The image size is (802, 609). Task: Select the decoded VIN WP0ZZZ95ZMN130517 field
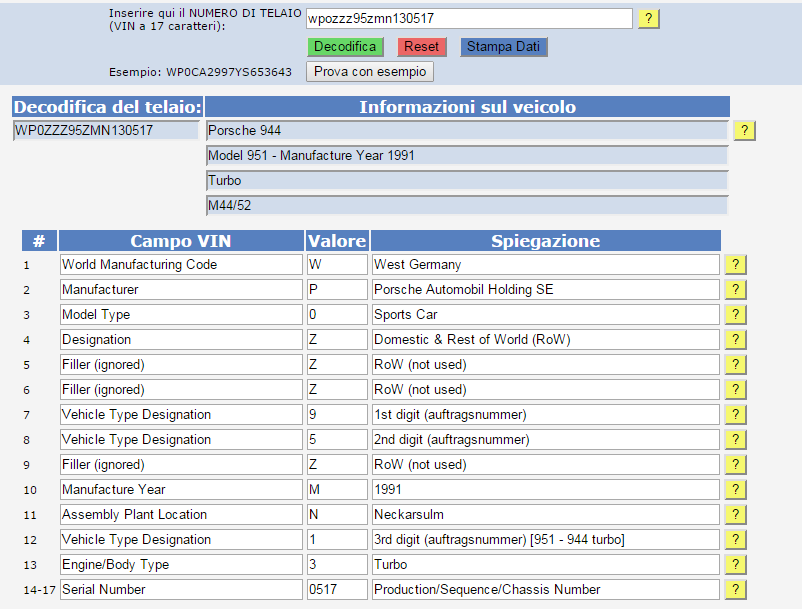pyautogui.click(x=106, y=130)
